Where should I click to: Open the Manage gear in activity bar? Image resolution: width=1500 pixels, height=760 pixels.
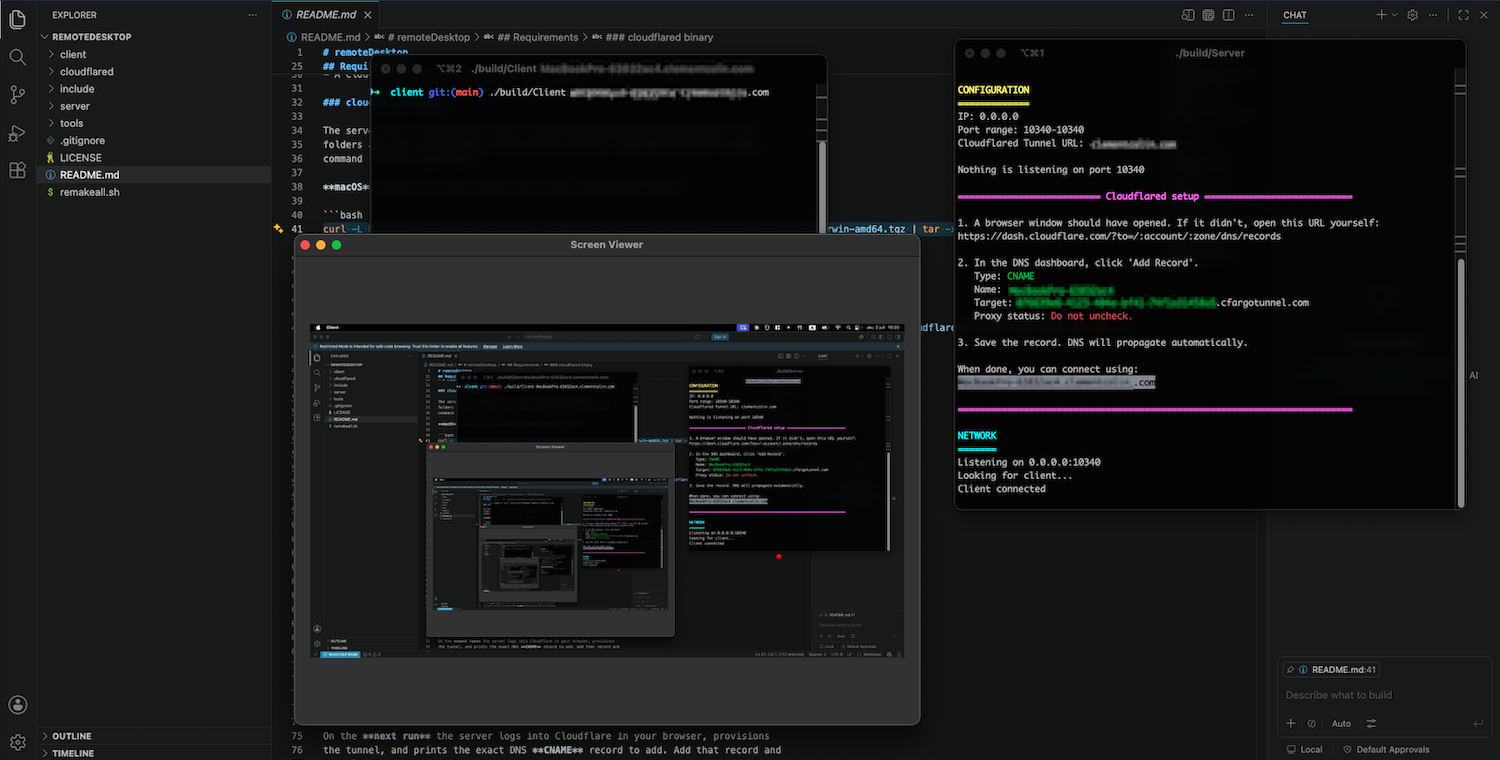pos(17,742)
